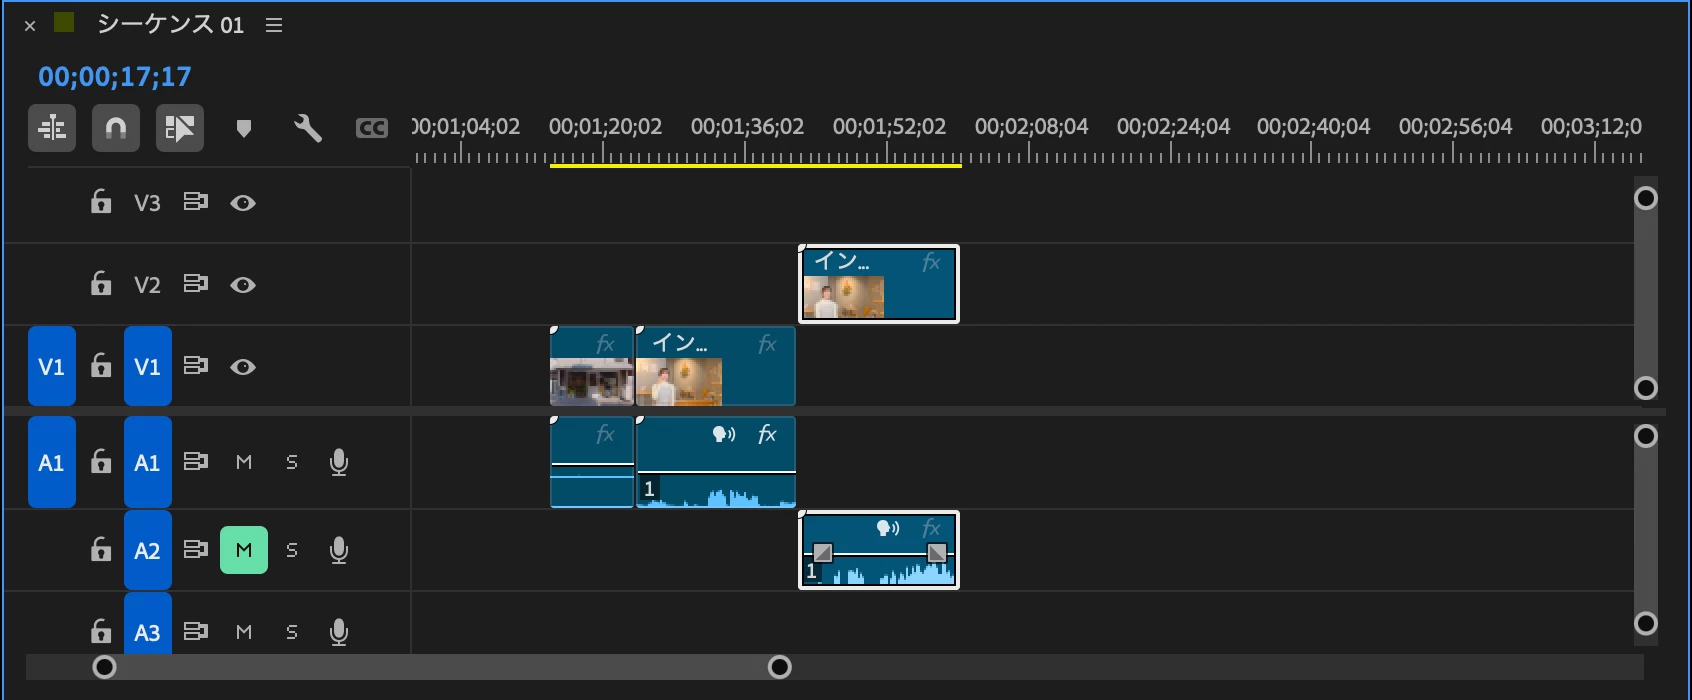Image resolution: width=1692 pixels, height=700 pixels.
Task: Click the CC caption track options icon
Action: (x=372, y=128)
